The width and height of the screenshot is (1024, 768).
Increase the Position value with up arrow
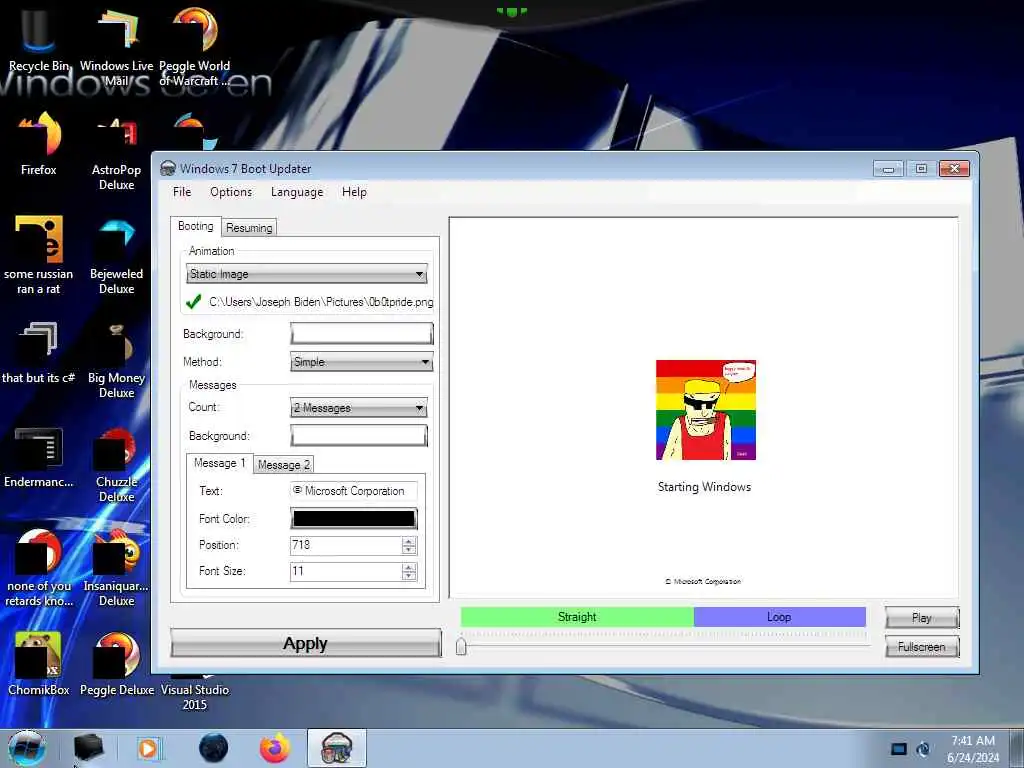pos(409,541)
